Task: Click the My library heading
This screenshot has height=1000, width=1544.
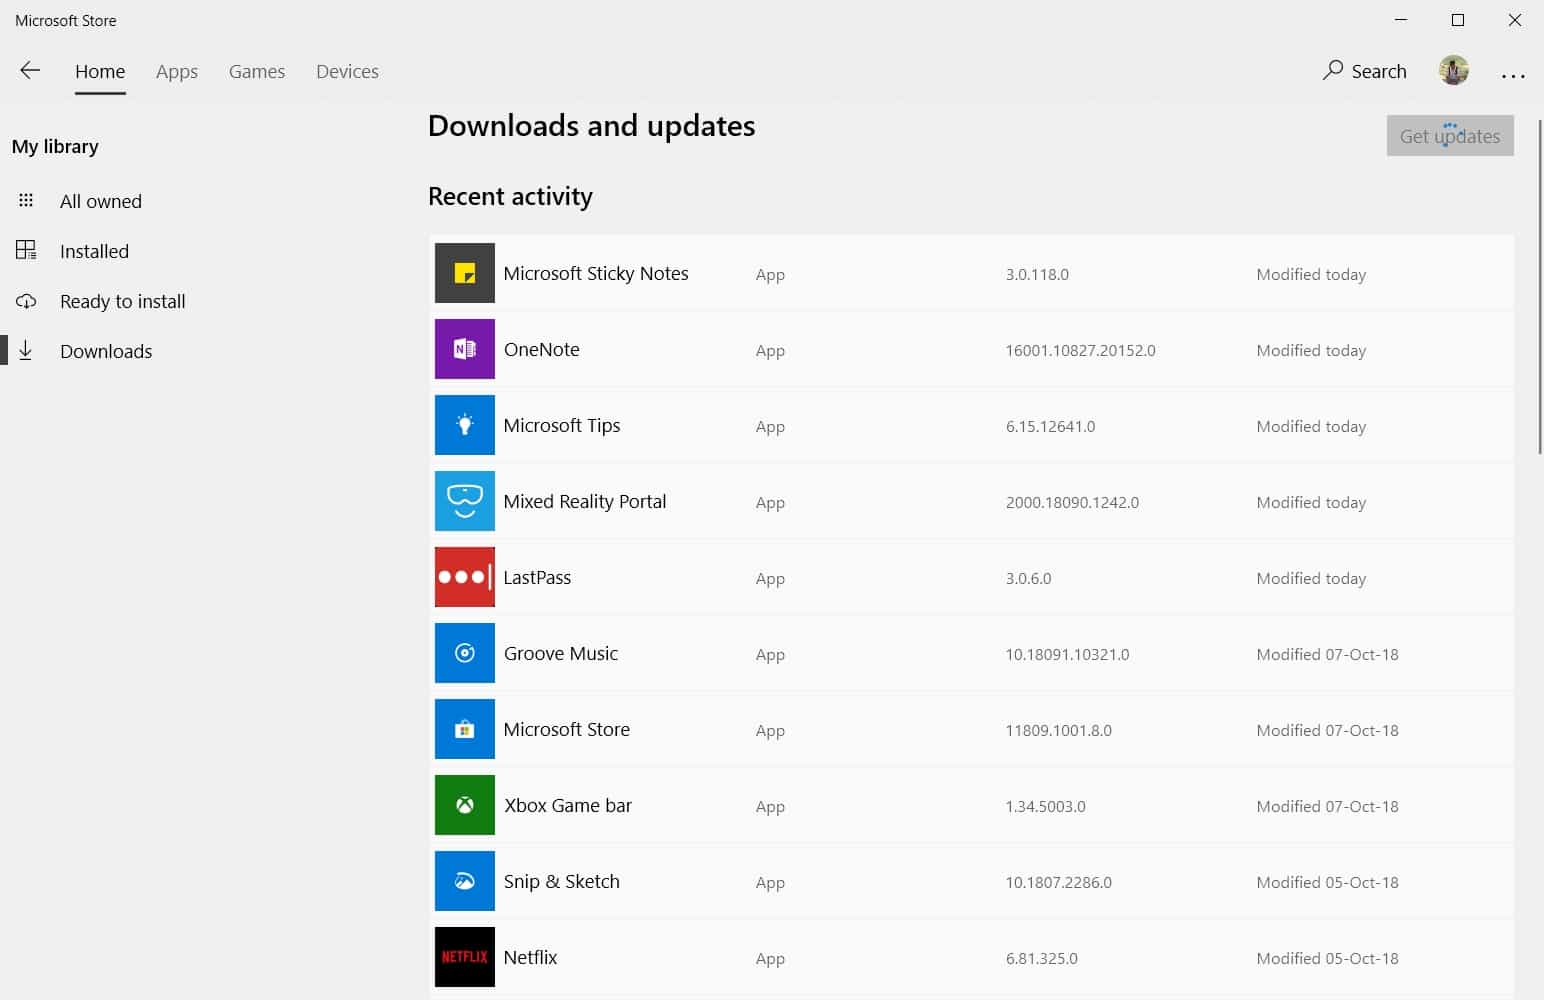Action: pos(55,147)
